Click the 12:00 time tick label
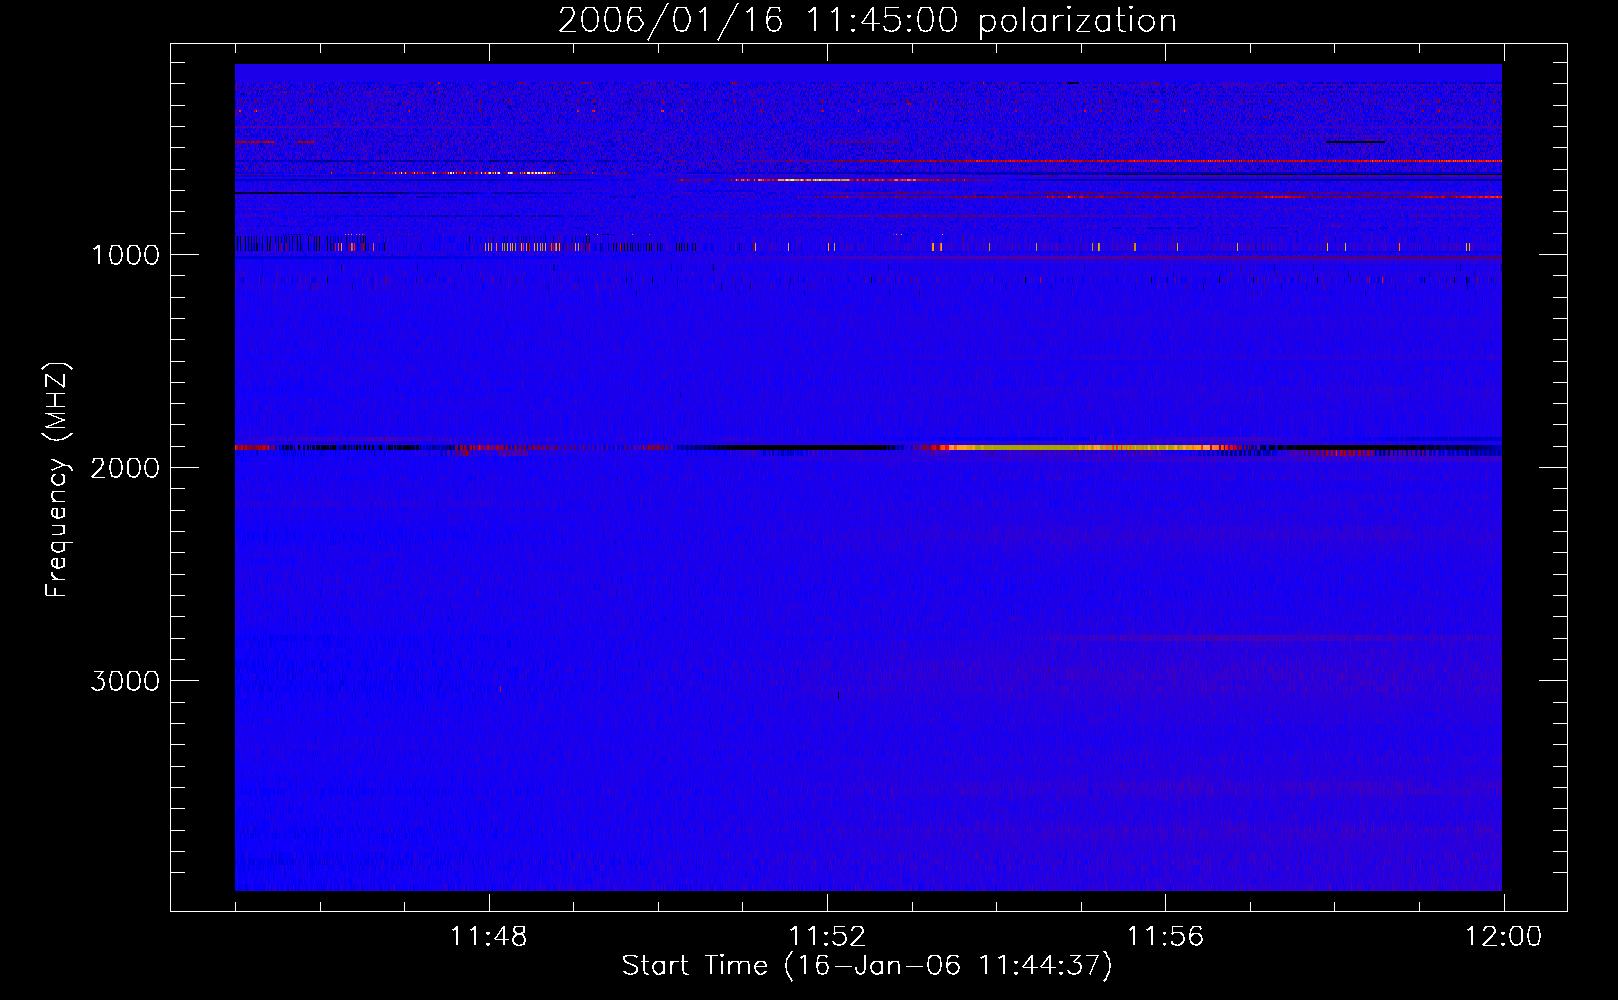 point(1503,937)
